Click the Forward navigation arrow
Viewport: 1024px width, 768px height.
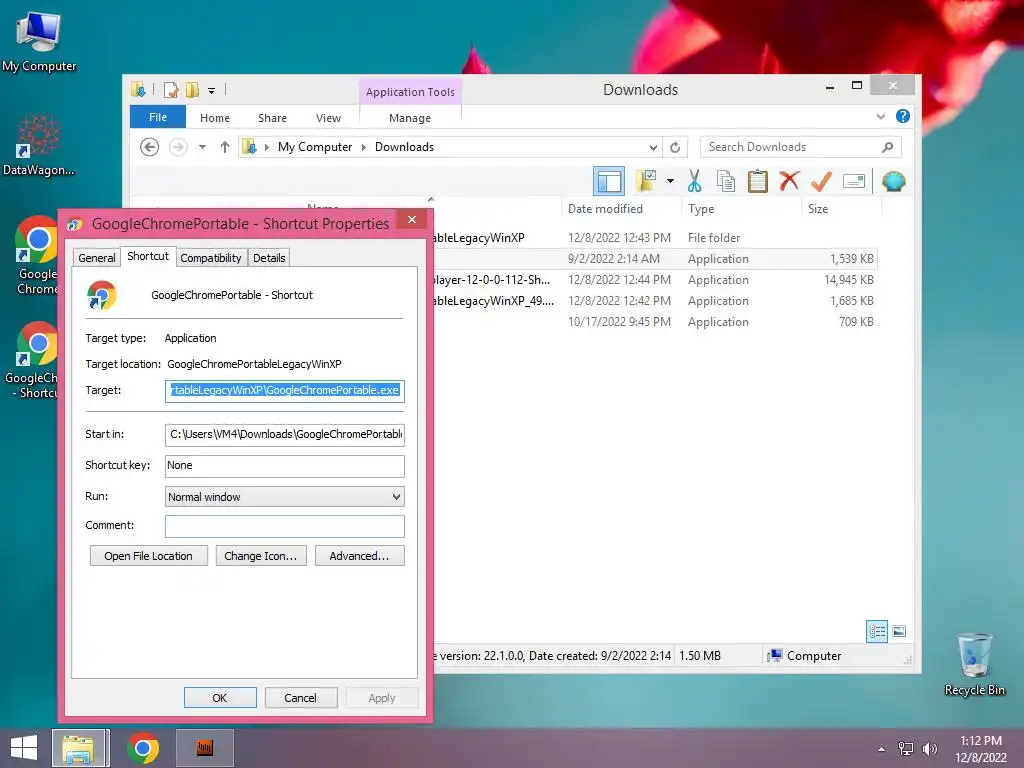178,147
